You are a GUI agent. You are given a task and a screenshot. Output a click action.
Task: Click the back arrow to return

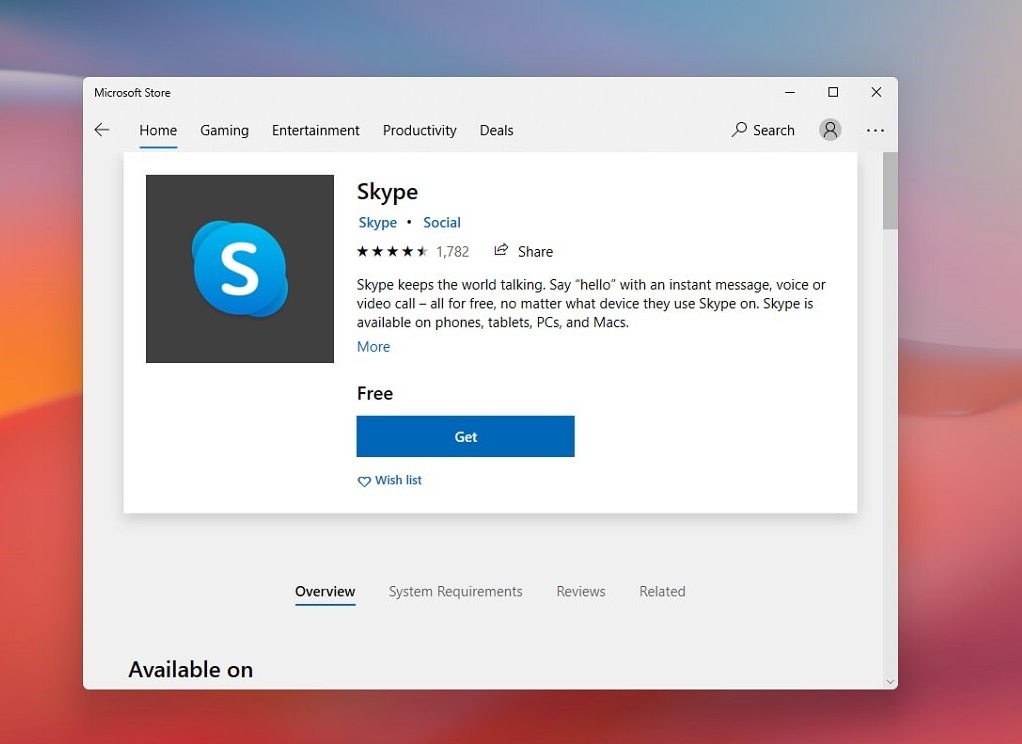tap(101, 129)
